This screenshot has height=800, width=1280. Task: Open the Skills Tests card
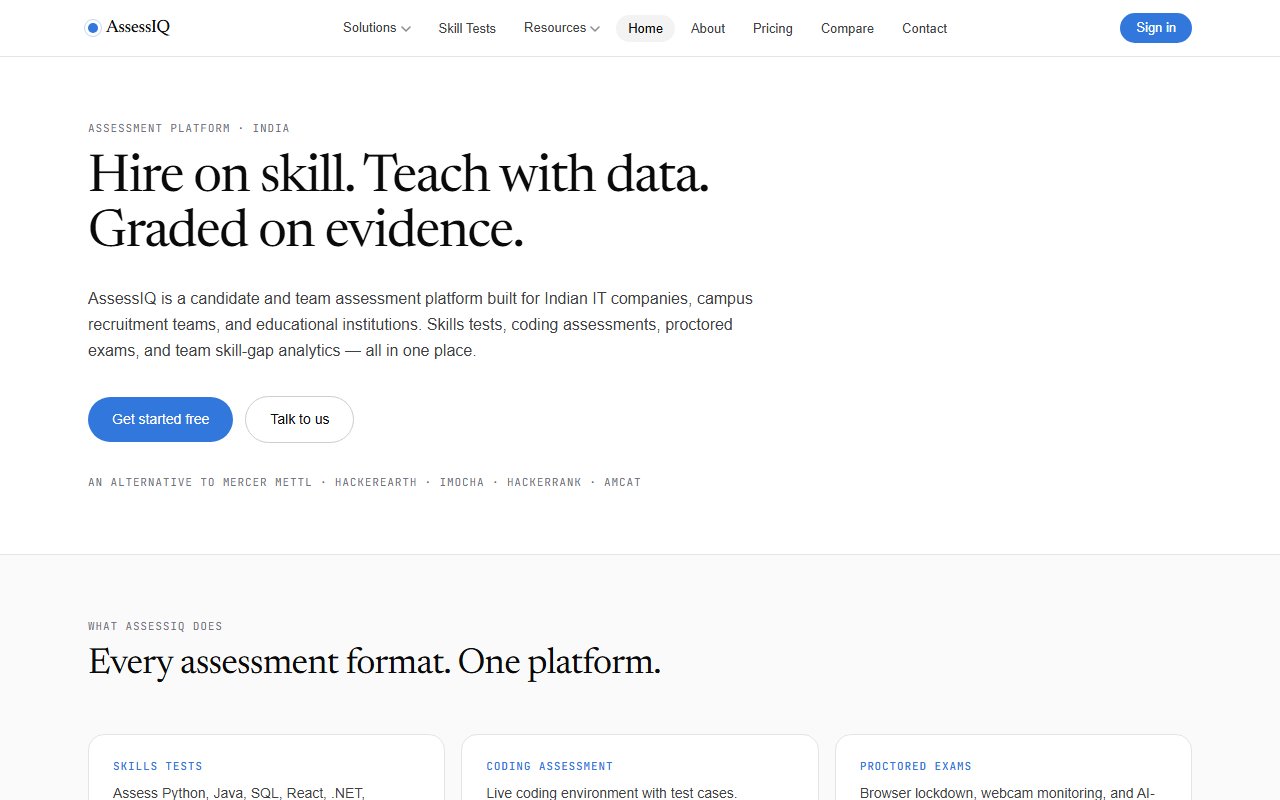(x=266, y=768)
